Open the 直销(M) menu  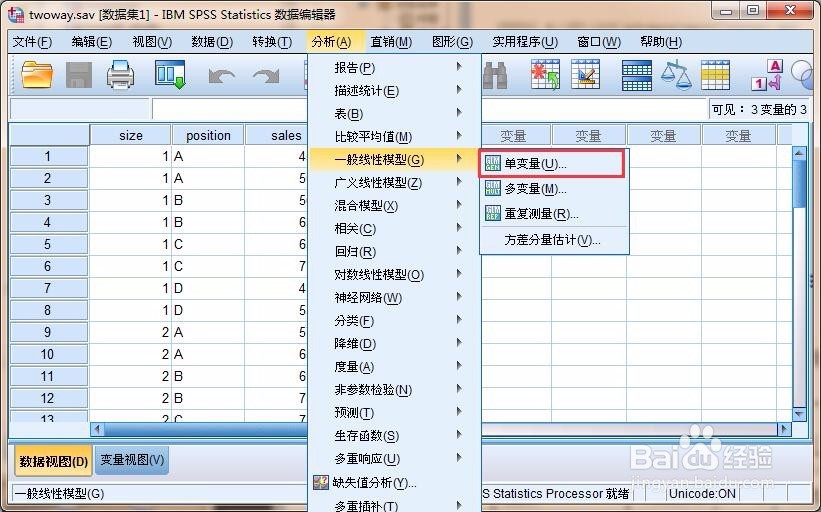[x=391, y=42]
